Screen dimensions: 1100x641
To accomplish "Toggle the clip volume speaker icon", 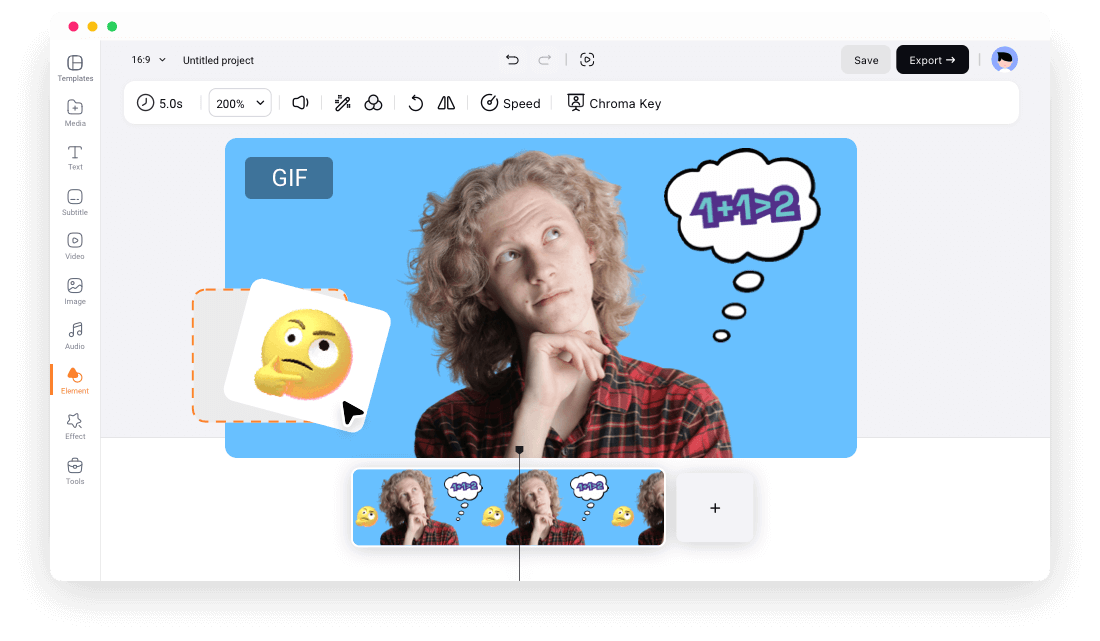I will click(300, 103).
